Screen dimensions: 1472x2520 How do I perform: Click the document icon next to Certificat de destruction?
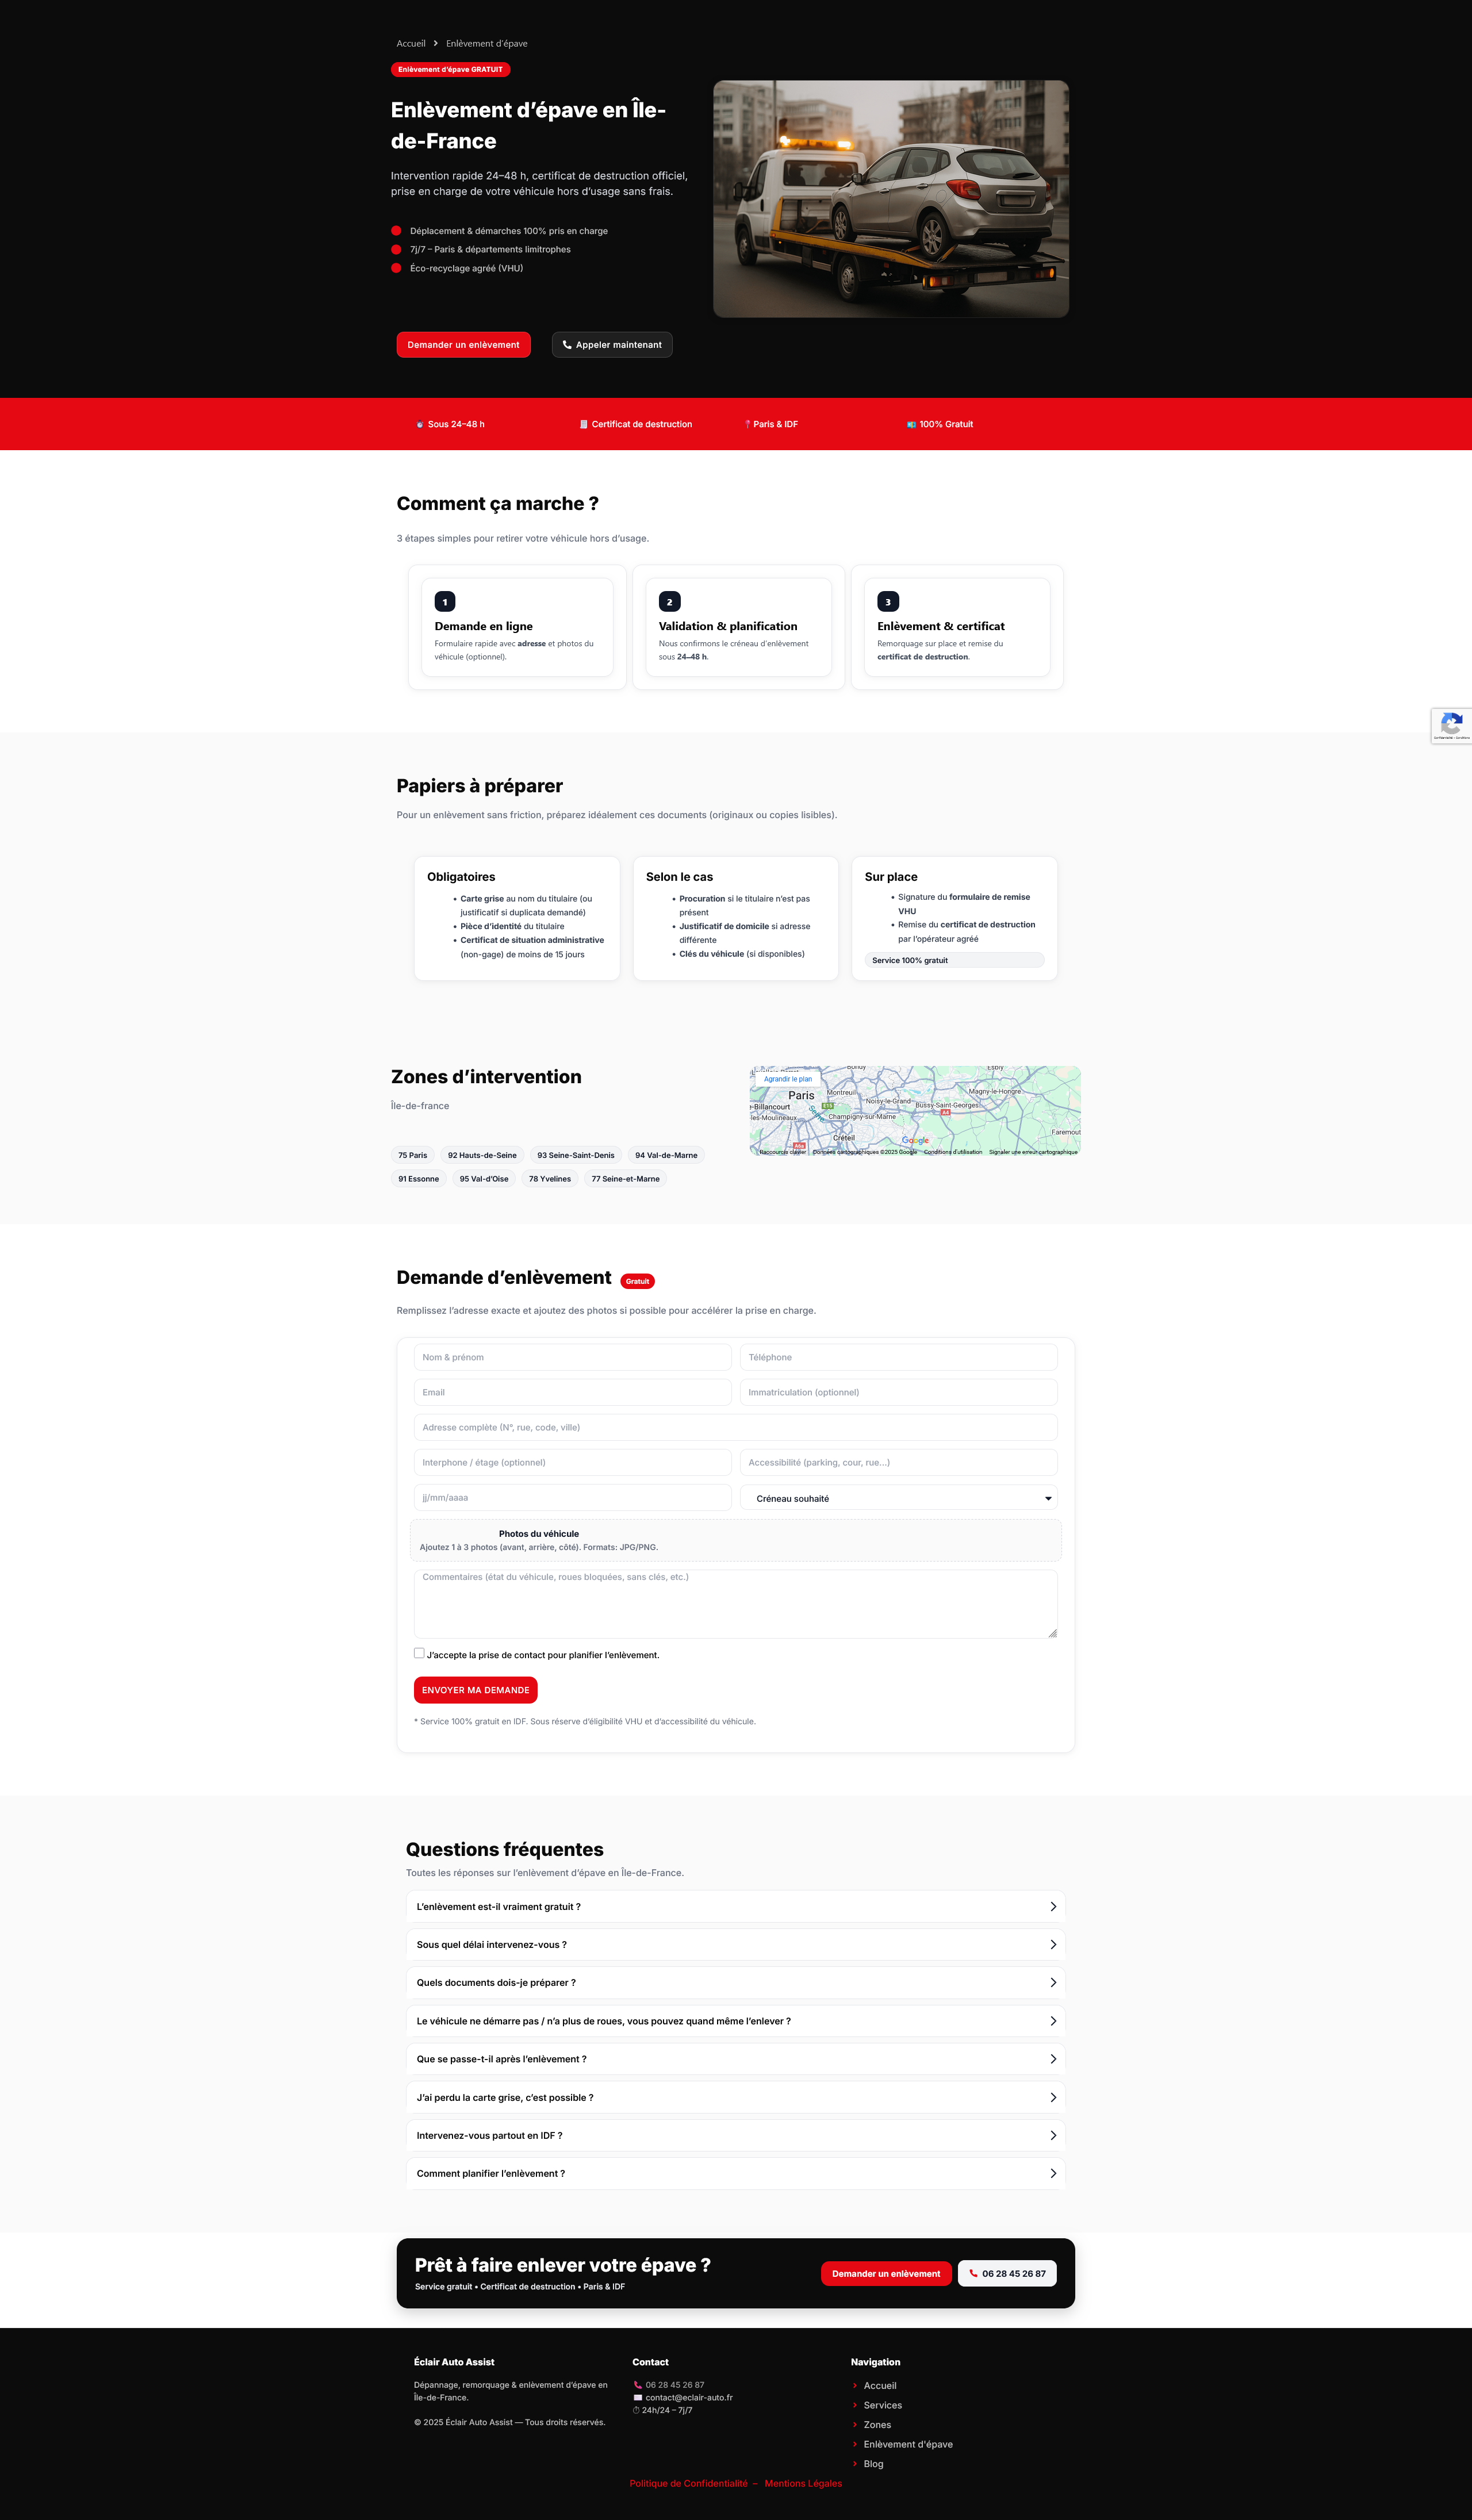pyautogui.click(x=584, y=425)
